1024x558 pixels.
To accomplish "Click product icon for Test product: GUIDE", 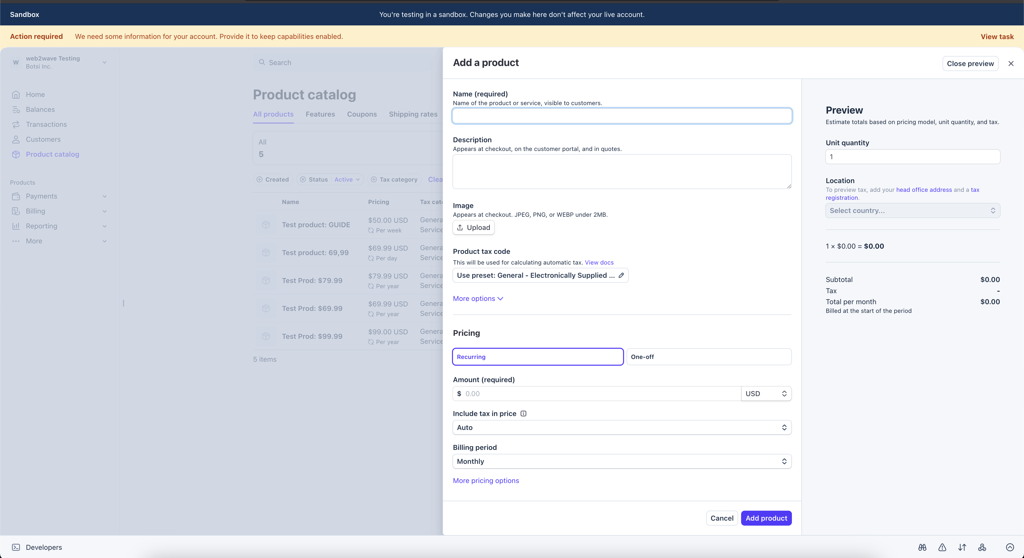I will click(x=266, y=225).
